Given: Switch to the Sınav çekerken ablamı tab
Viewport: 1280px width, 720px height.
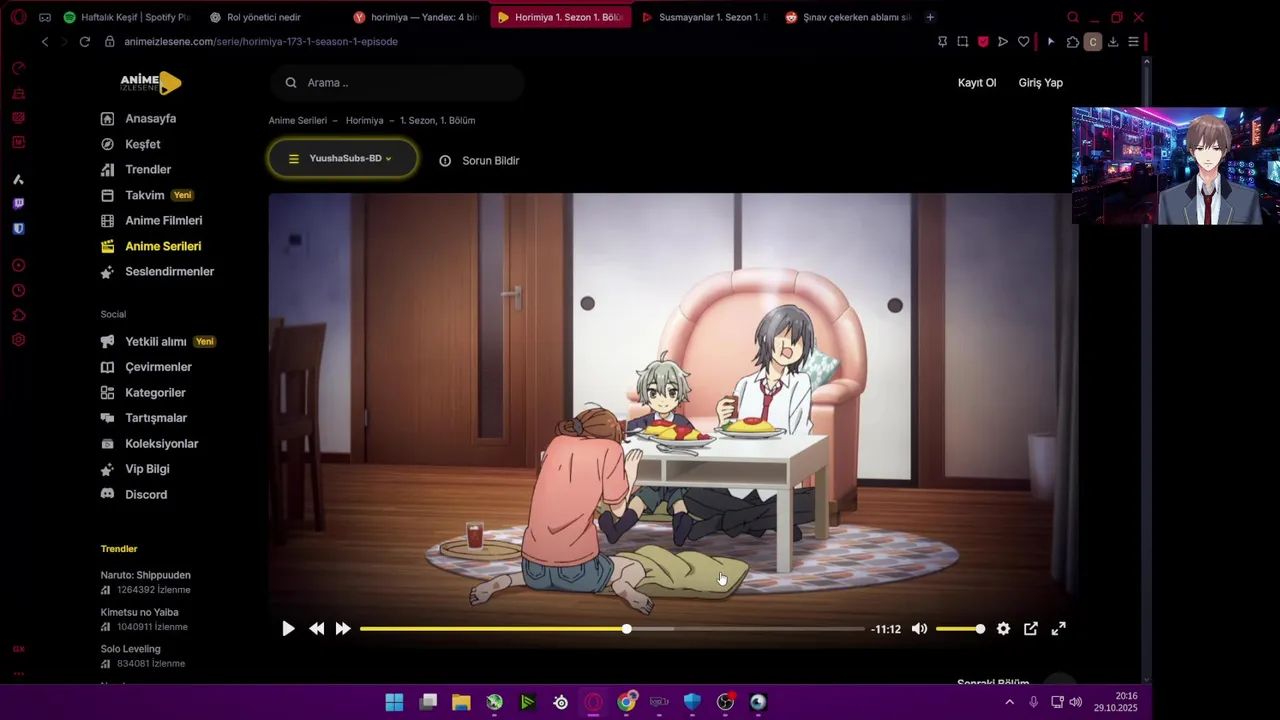Looking at the screenshot, I should (x=848, y=17).
